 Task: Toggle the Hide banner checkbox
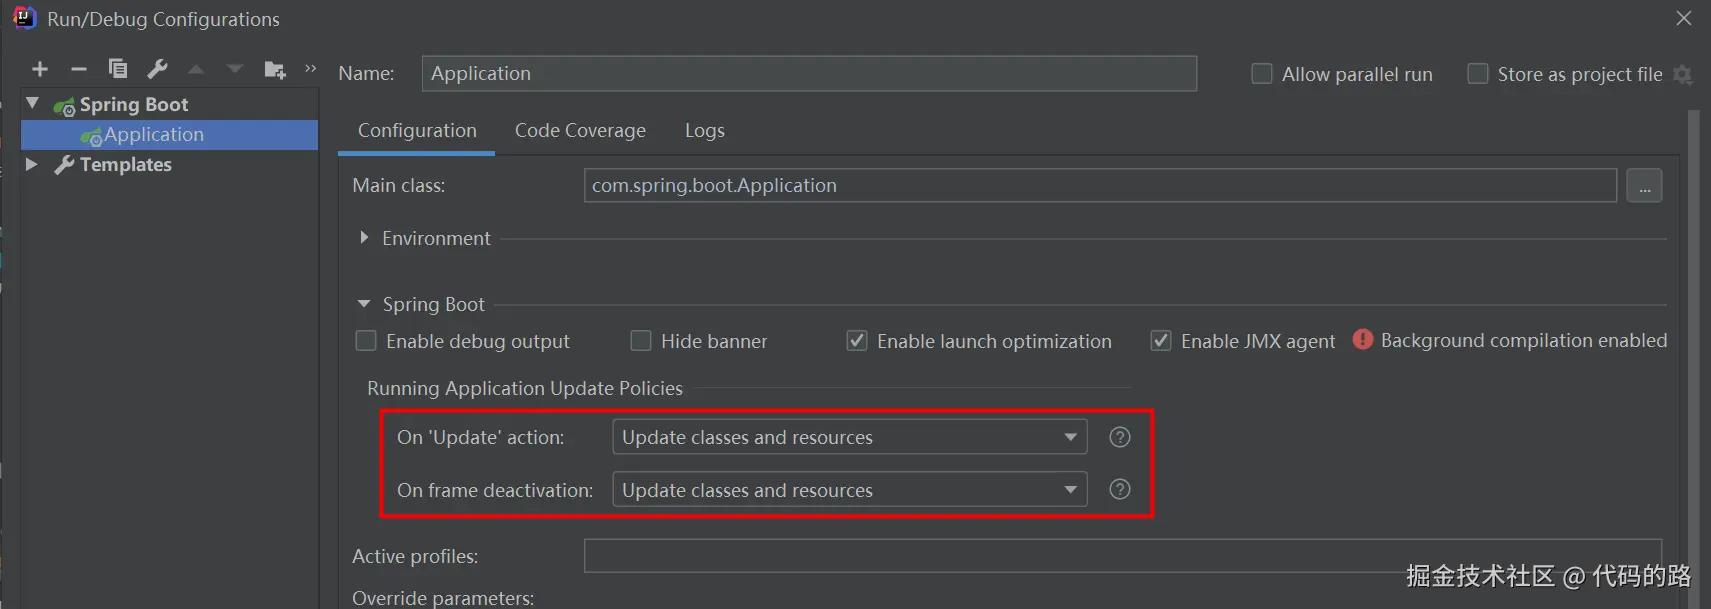click(x=641, y=341)
